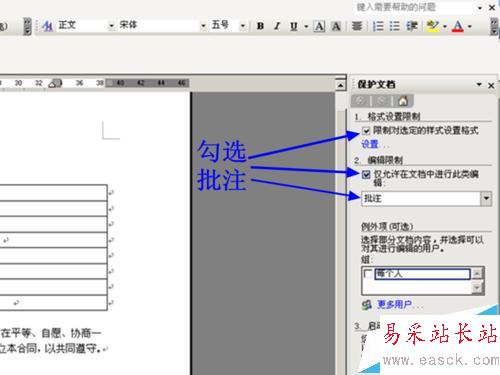
Task: Open the font color dropdown arrow
Action: click(470, 26)
